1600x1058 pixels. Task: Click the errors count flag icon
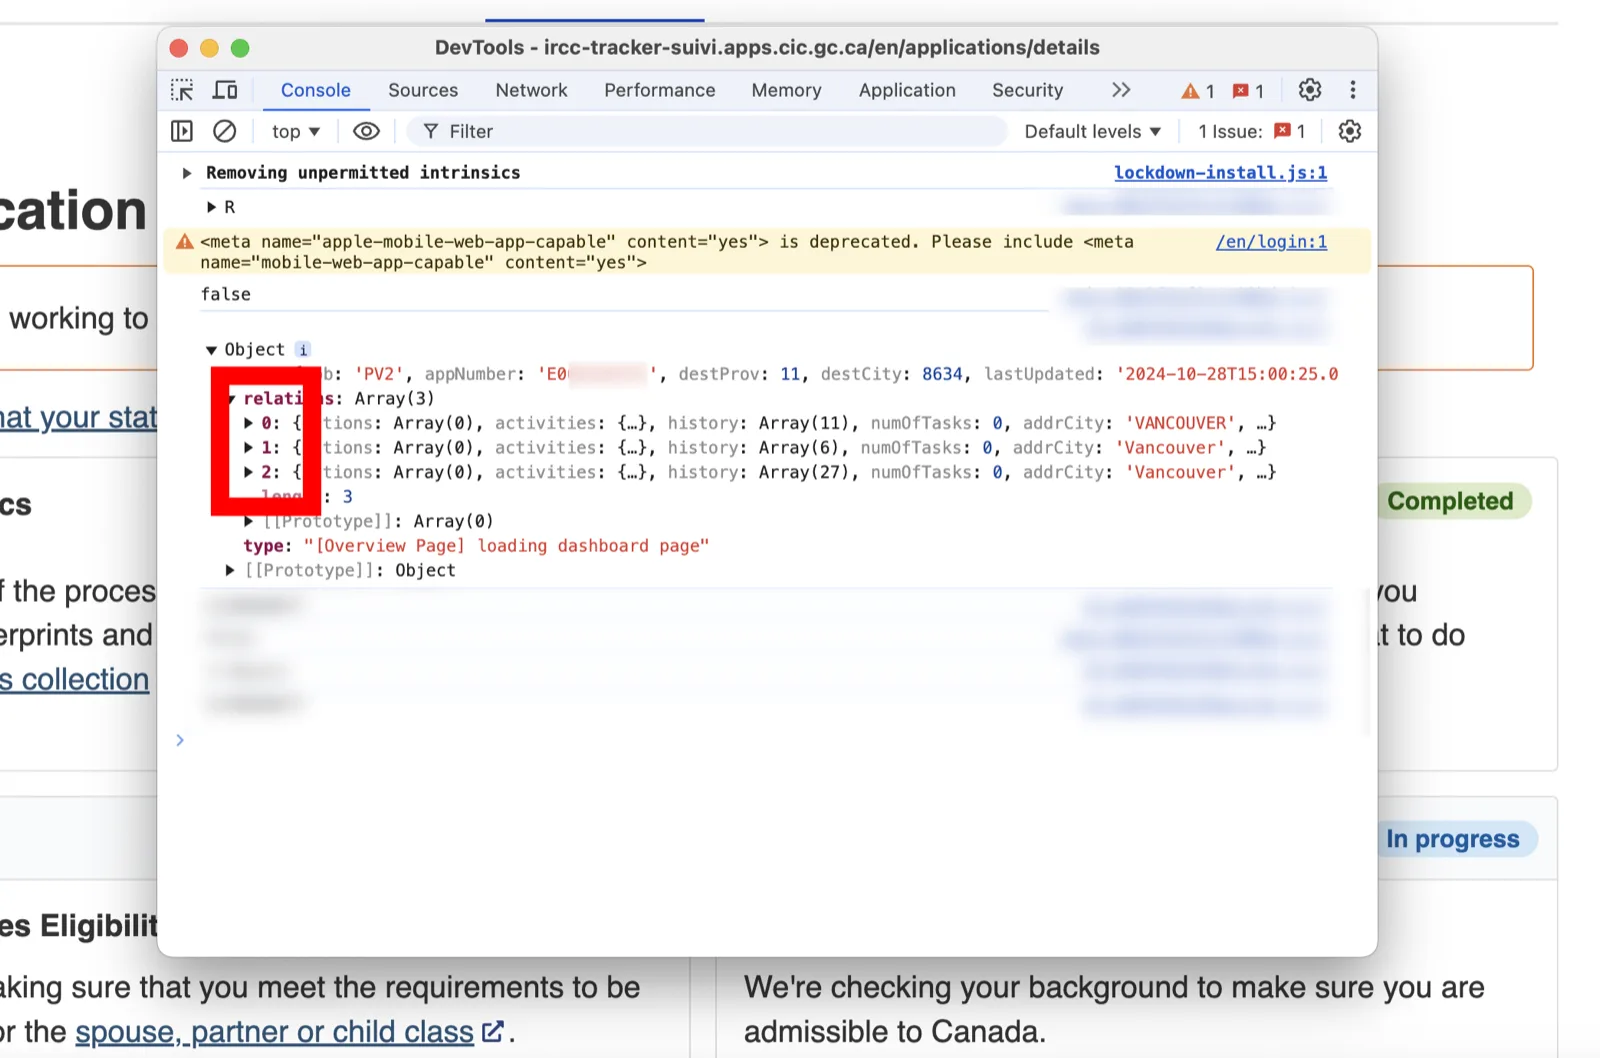pyautogui.click(x=1240, y=91)
